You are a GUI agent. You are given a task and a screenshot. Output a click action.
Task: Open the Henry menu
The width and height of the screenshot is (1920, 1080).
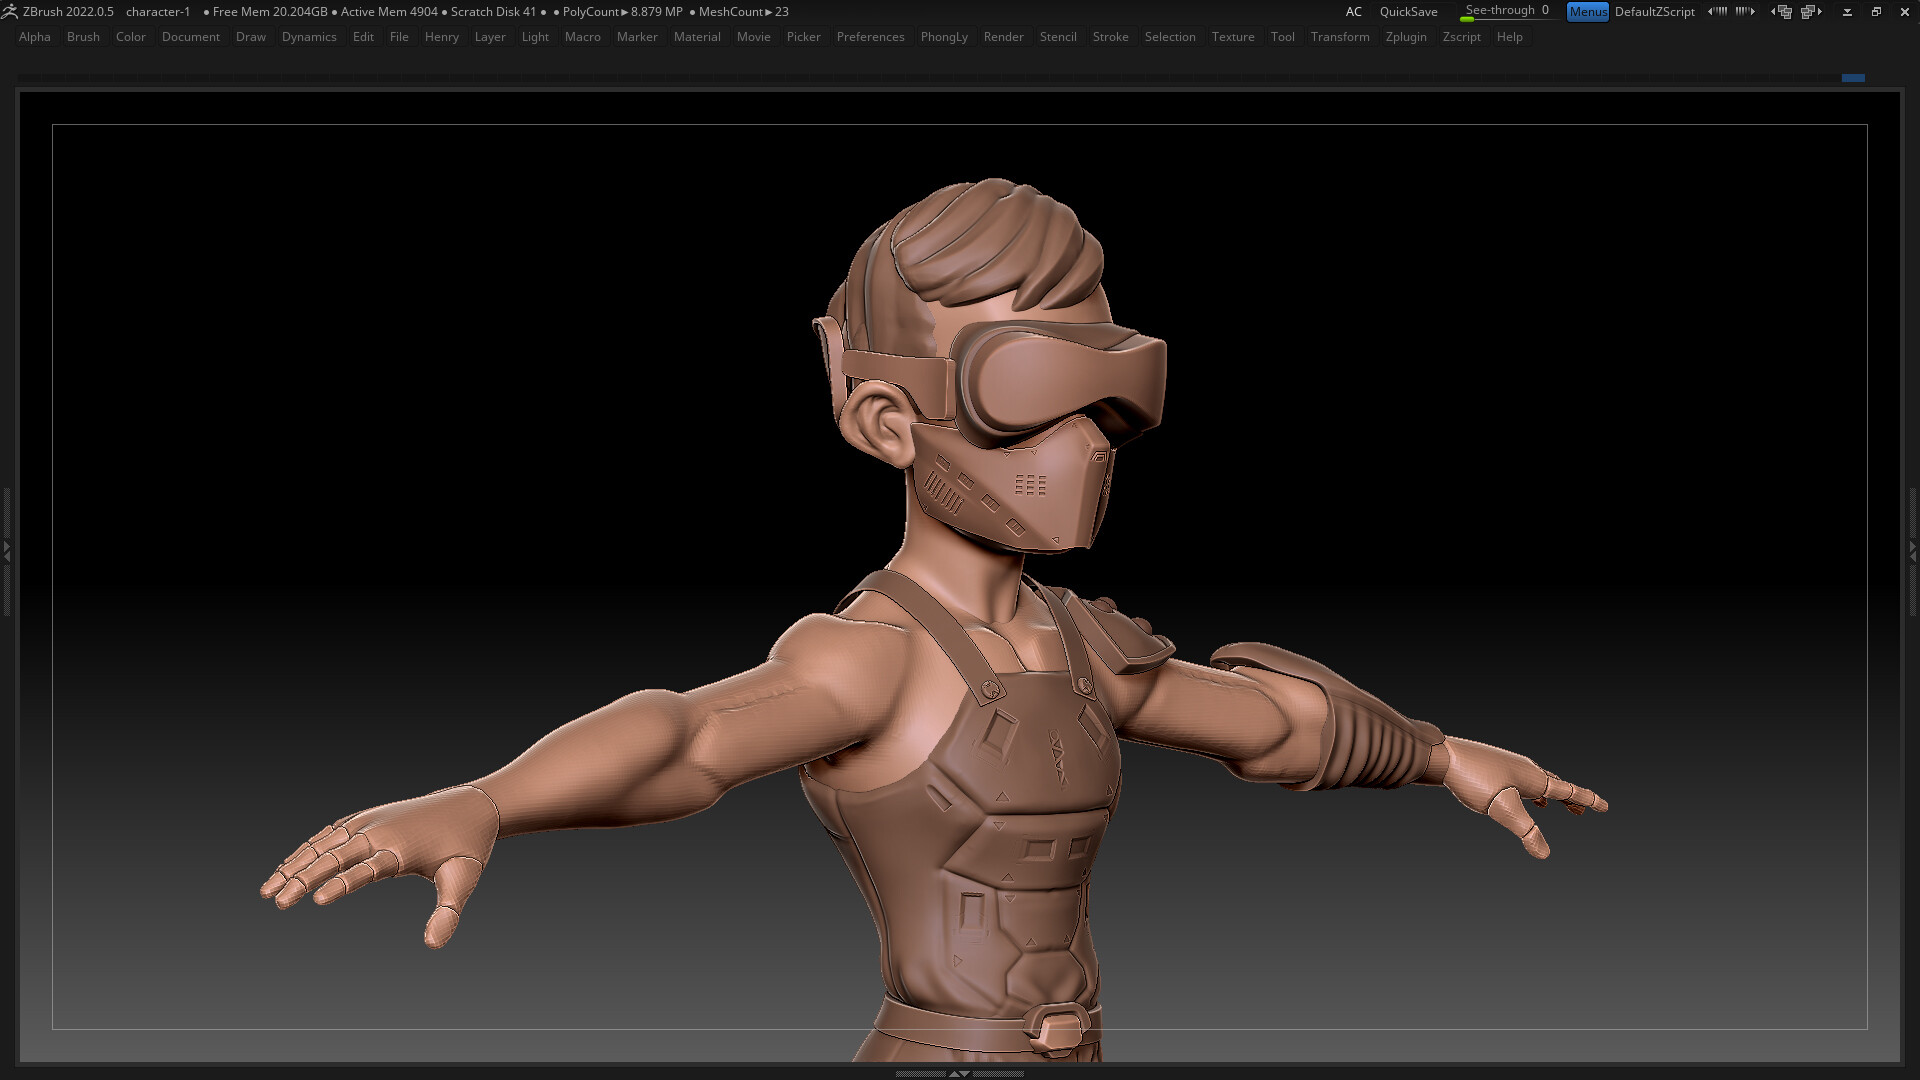(441, 37)
